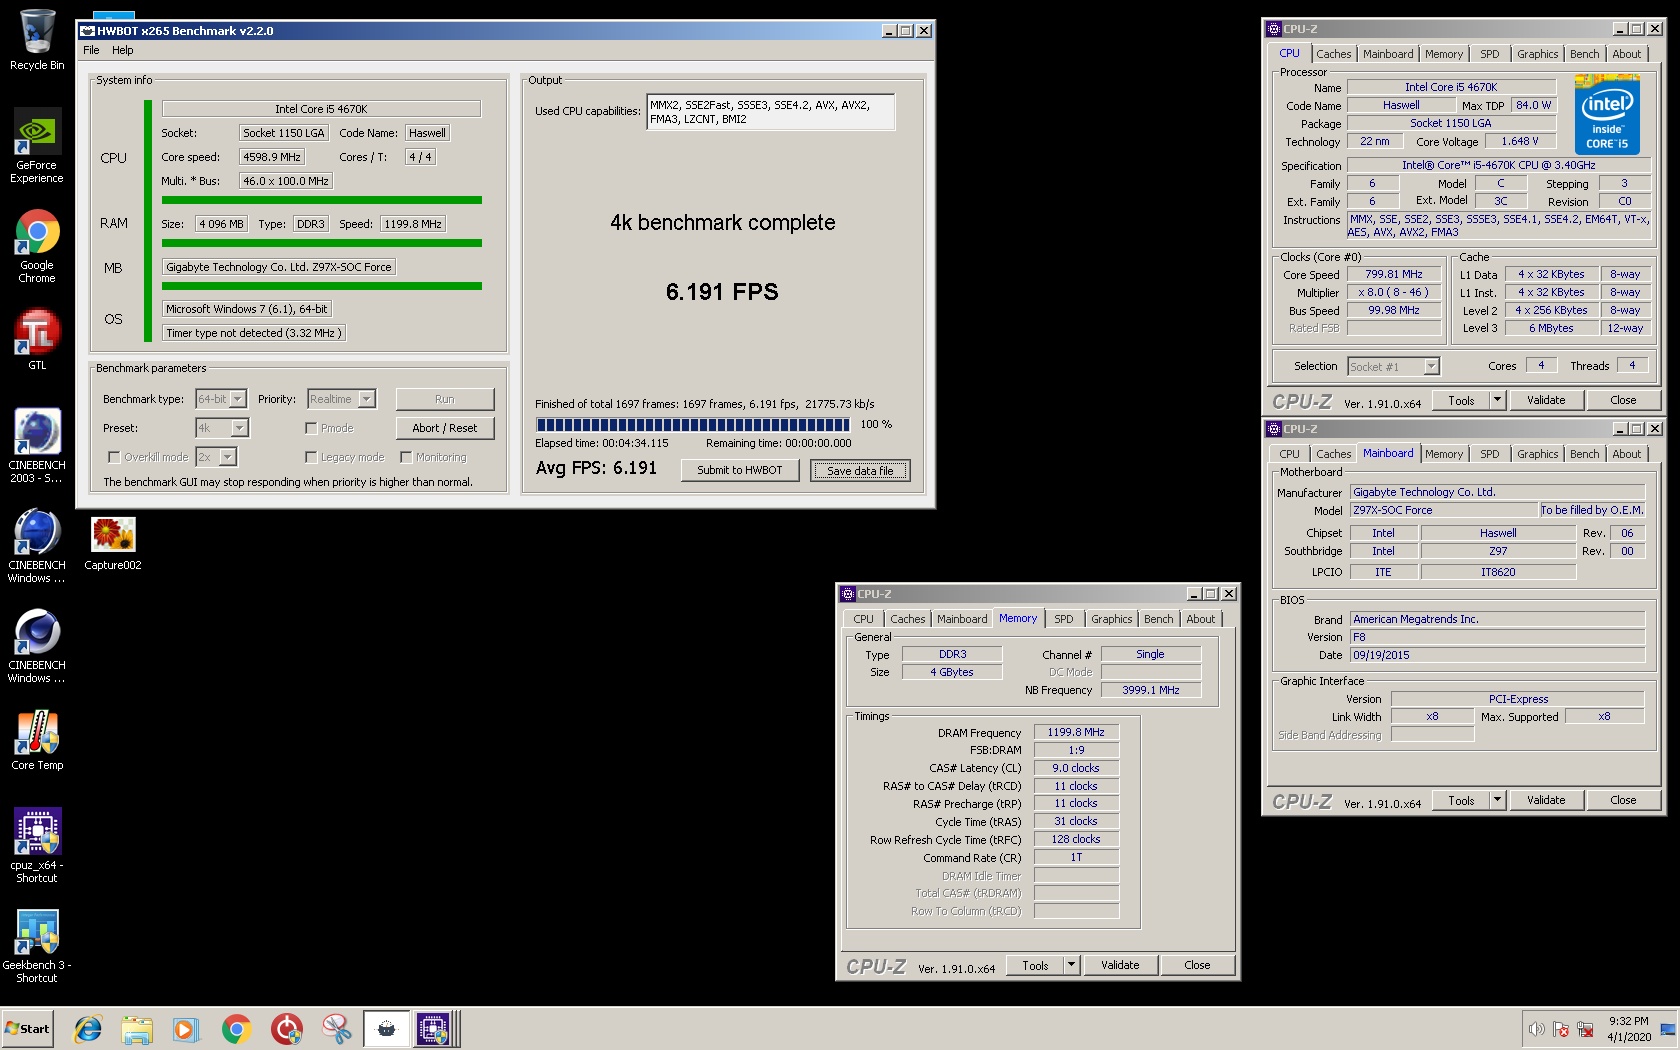Open the File menu in HWBOT
This screenshot has width=1680, height=1050.
click(91, 50)
